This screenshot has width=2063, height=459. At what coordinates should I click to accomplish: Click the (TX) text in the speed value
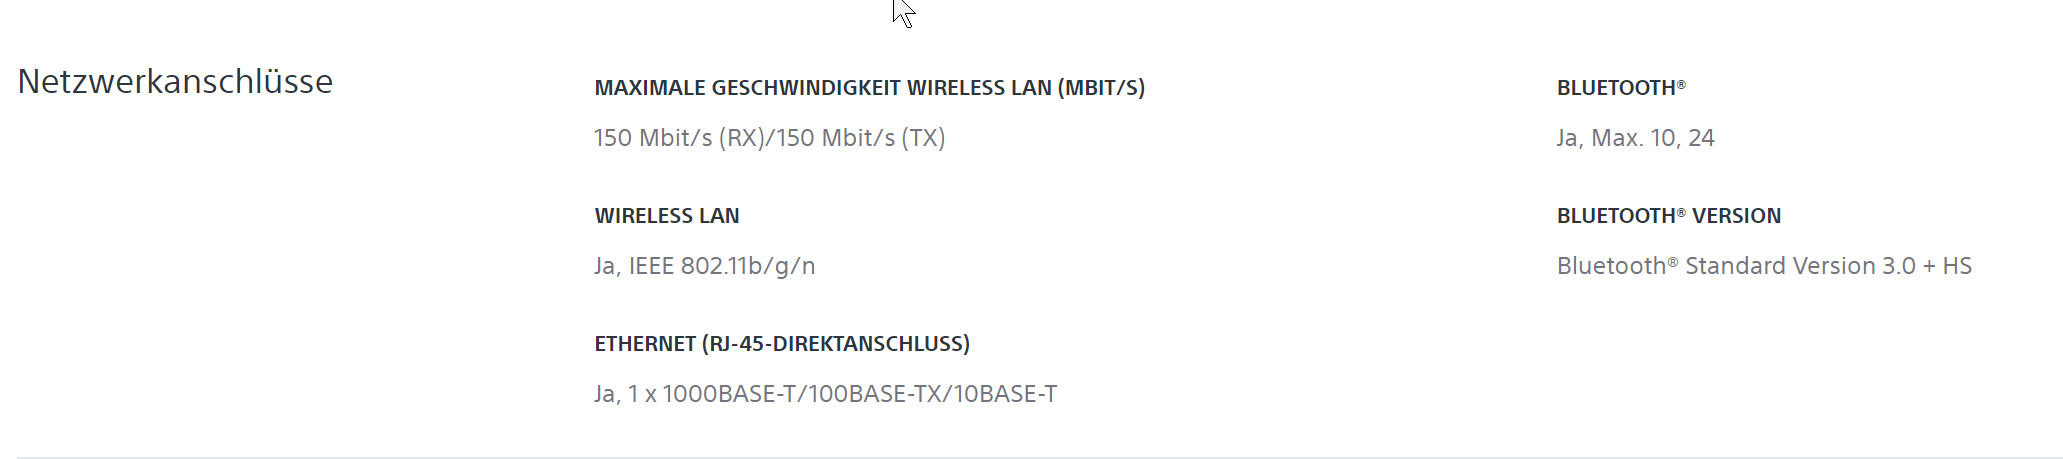[923, 138]
